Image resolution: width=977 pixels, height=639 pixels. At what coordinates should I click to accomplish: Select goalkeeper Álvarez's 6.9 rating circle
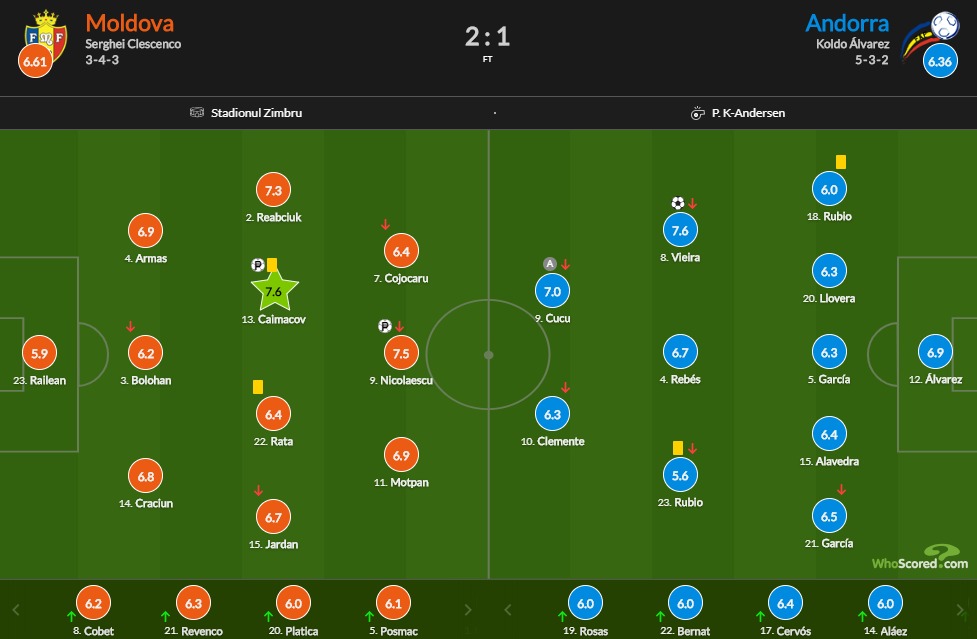click(x=935, y=352)
